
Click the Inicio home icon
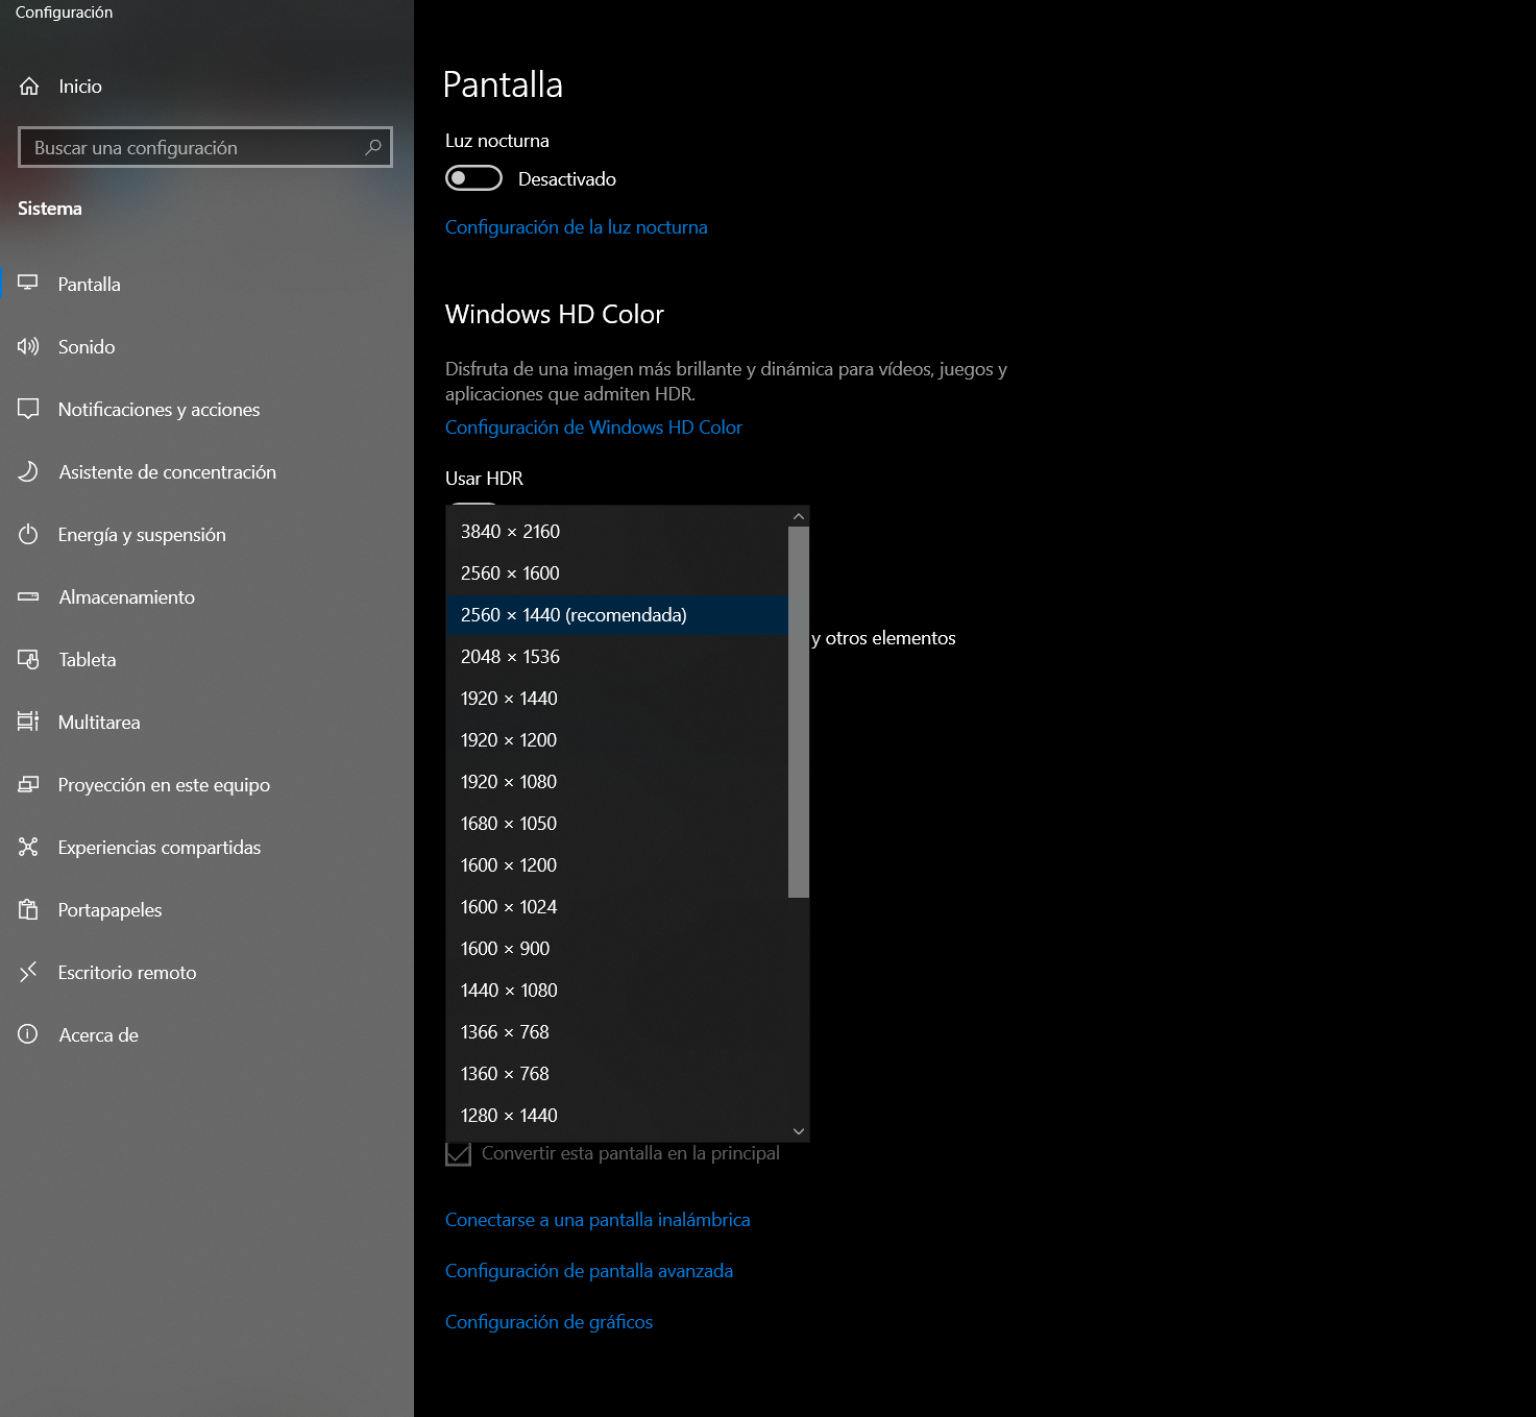point(29,86)
